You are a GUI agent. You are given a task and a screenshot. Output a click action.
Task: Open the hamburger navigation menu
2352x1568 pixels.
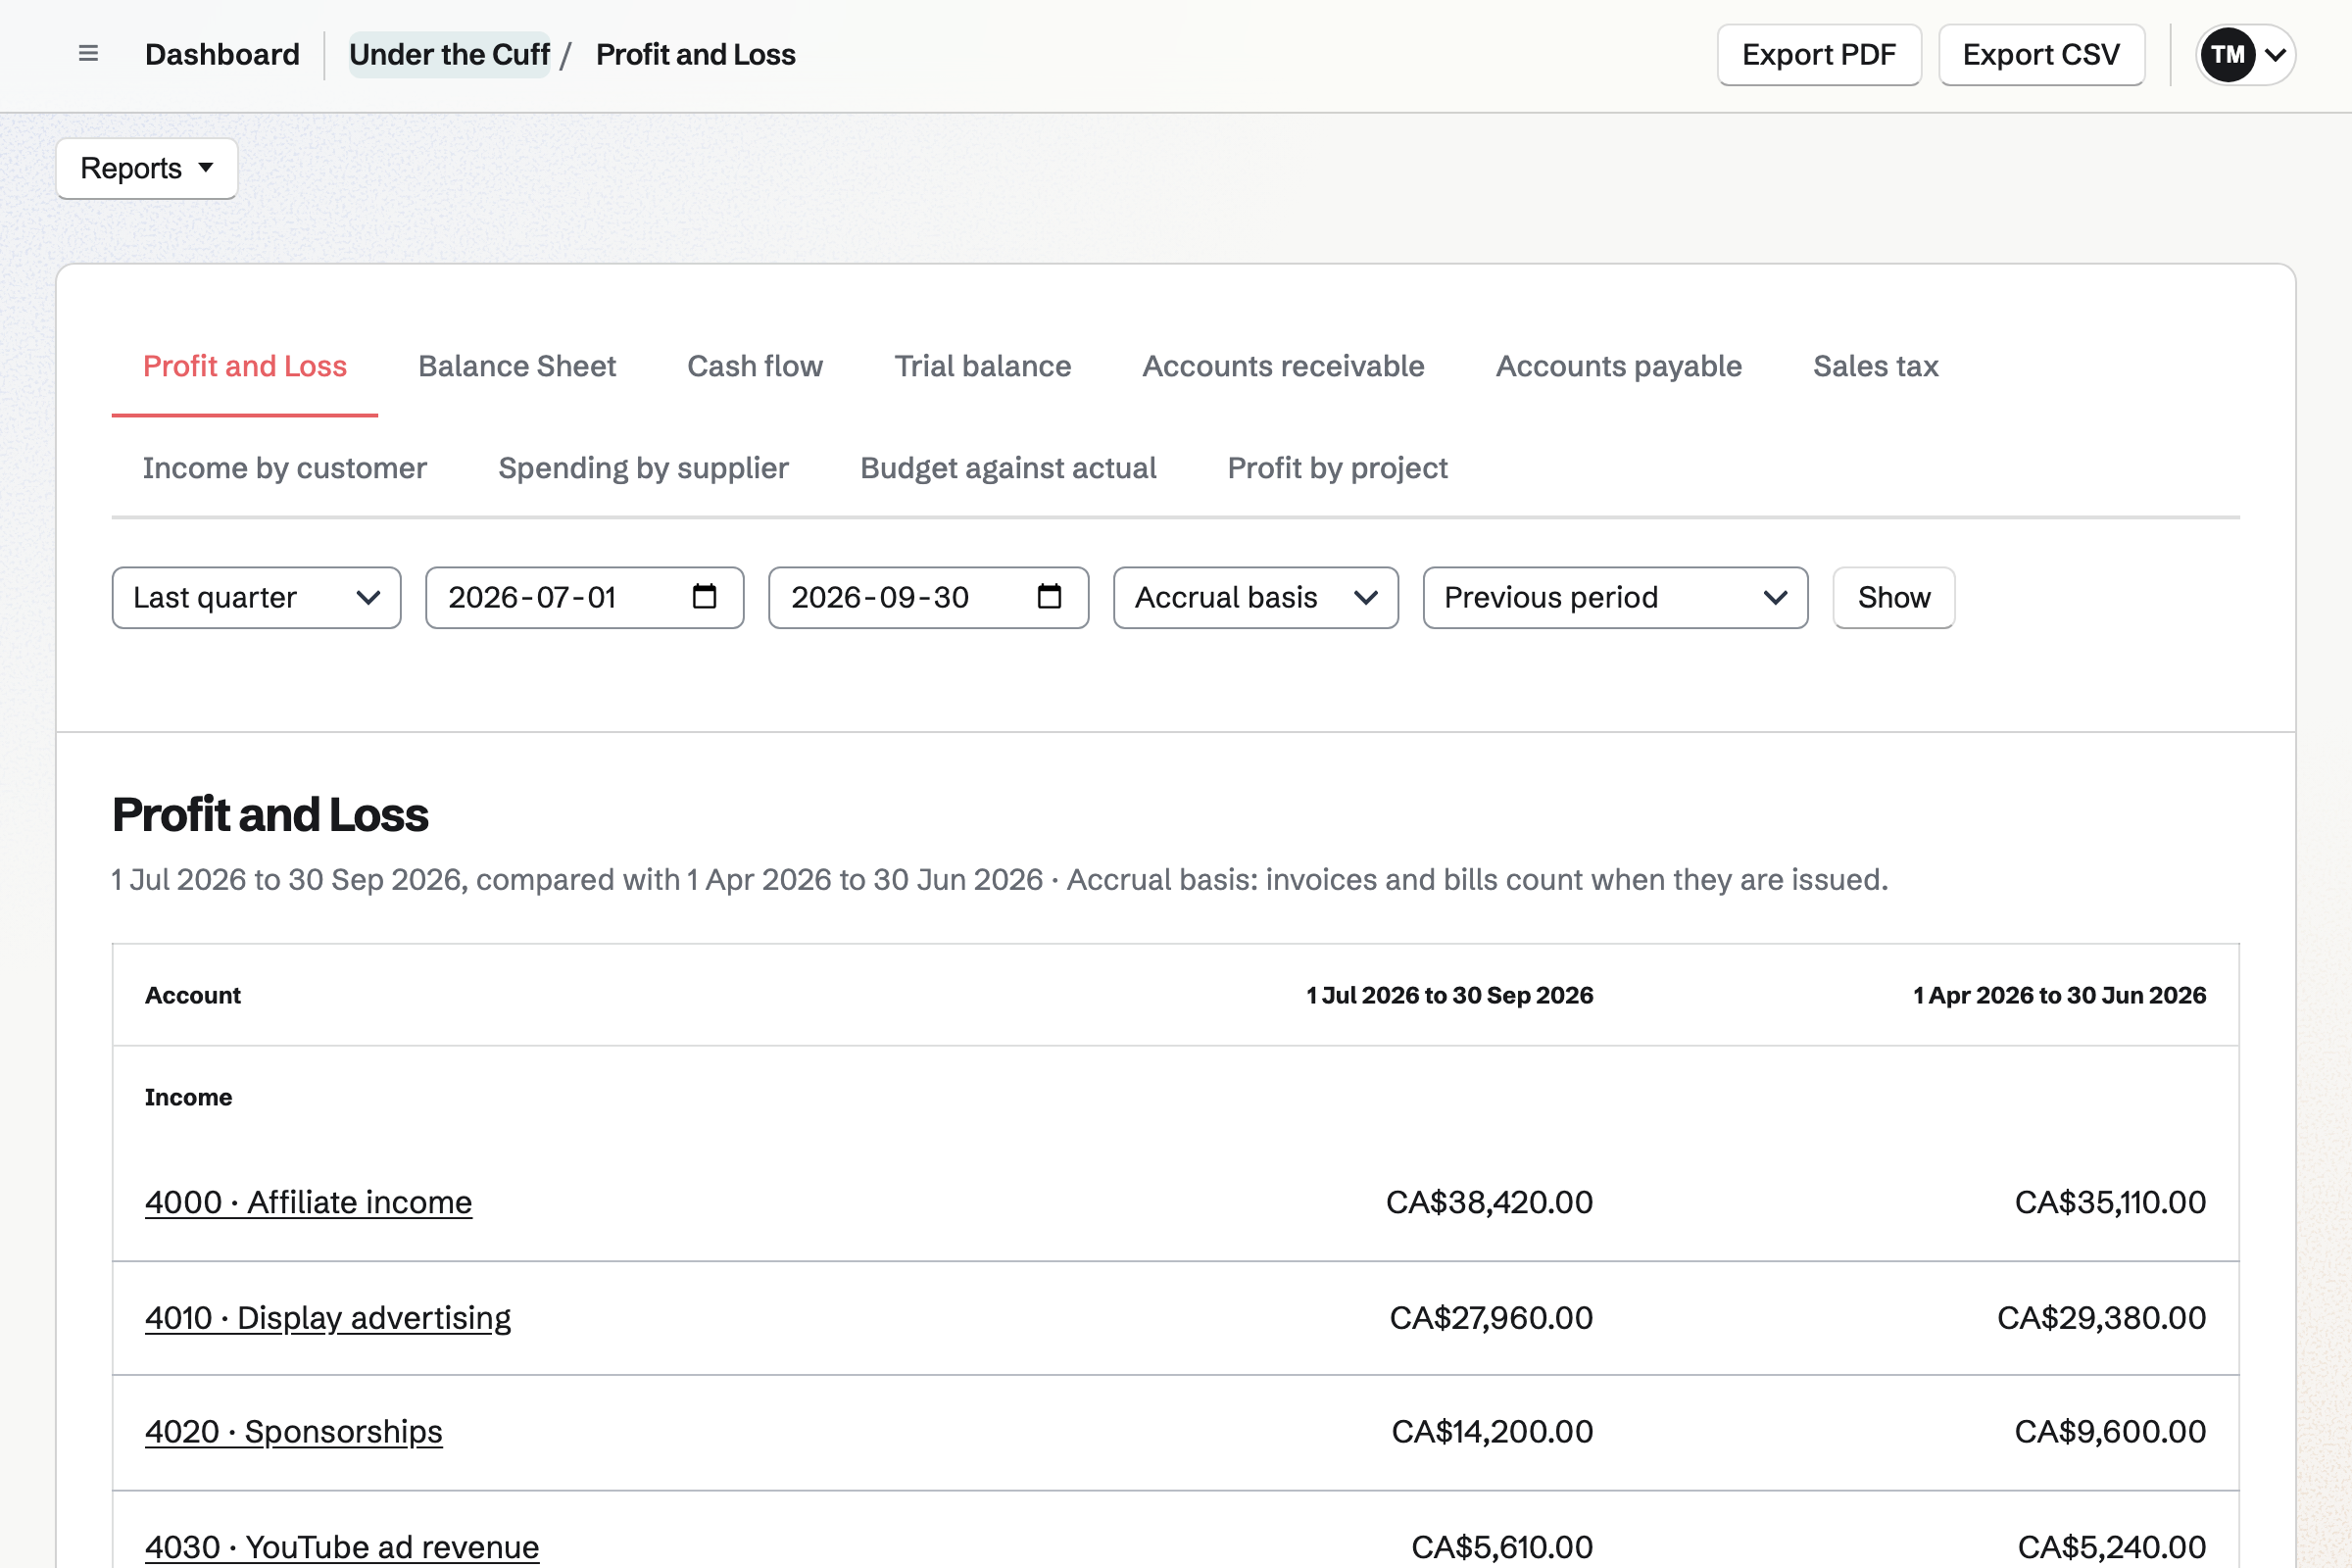(88, 54)
